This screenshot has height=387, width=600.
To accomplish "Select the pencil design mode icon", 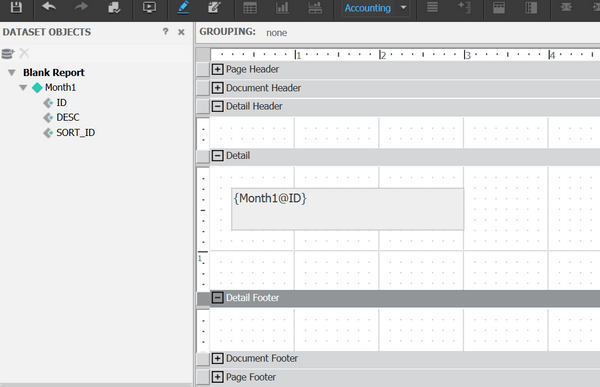I will pos(183,8).
